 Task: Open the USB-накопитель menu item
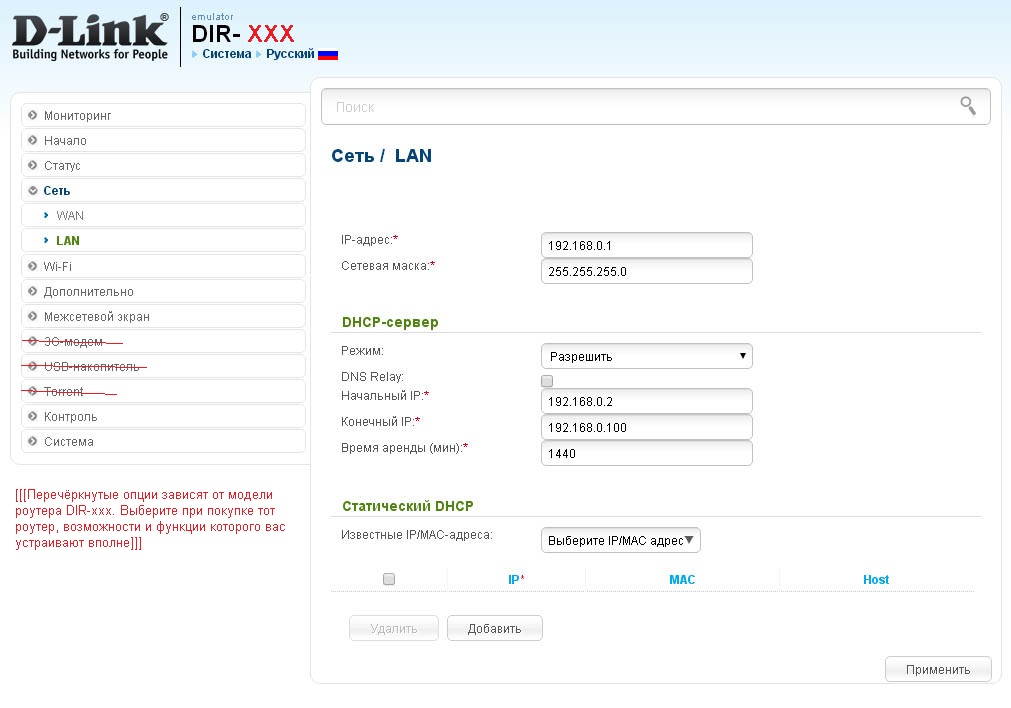[x=163, y=366]
